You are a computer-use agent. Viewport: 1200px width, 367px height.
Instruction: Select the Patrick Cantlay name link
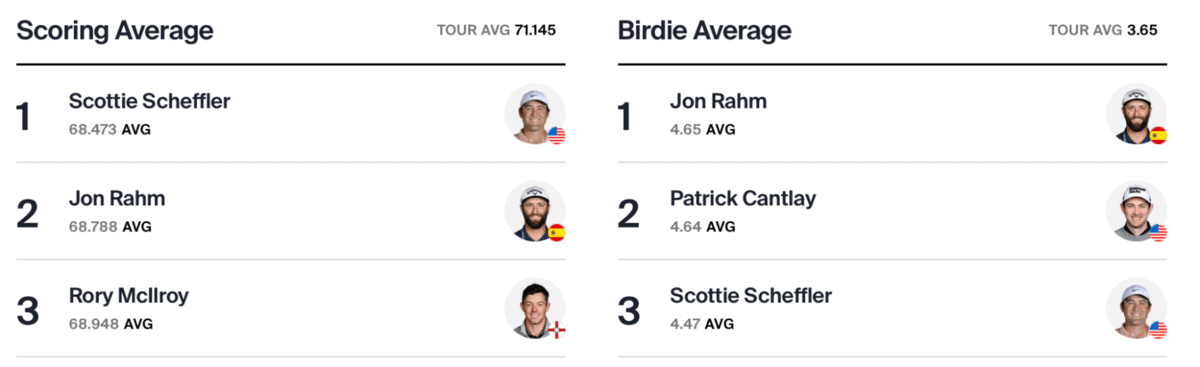tap(743, 198)
